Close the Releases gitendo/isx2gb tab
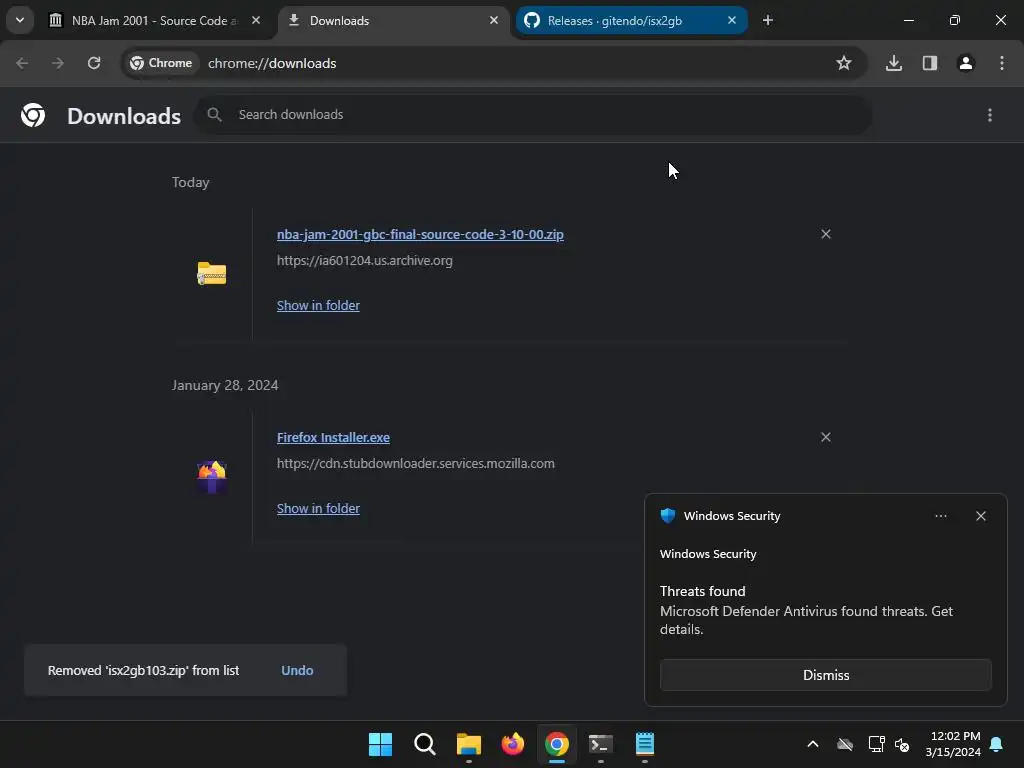1024x768 pixels. [732, 20]
